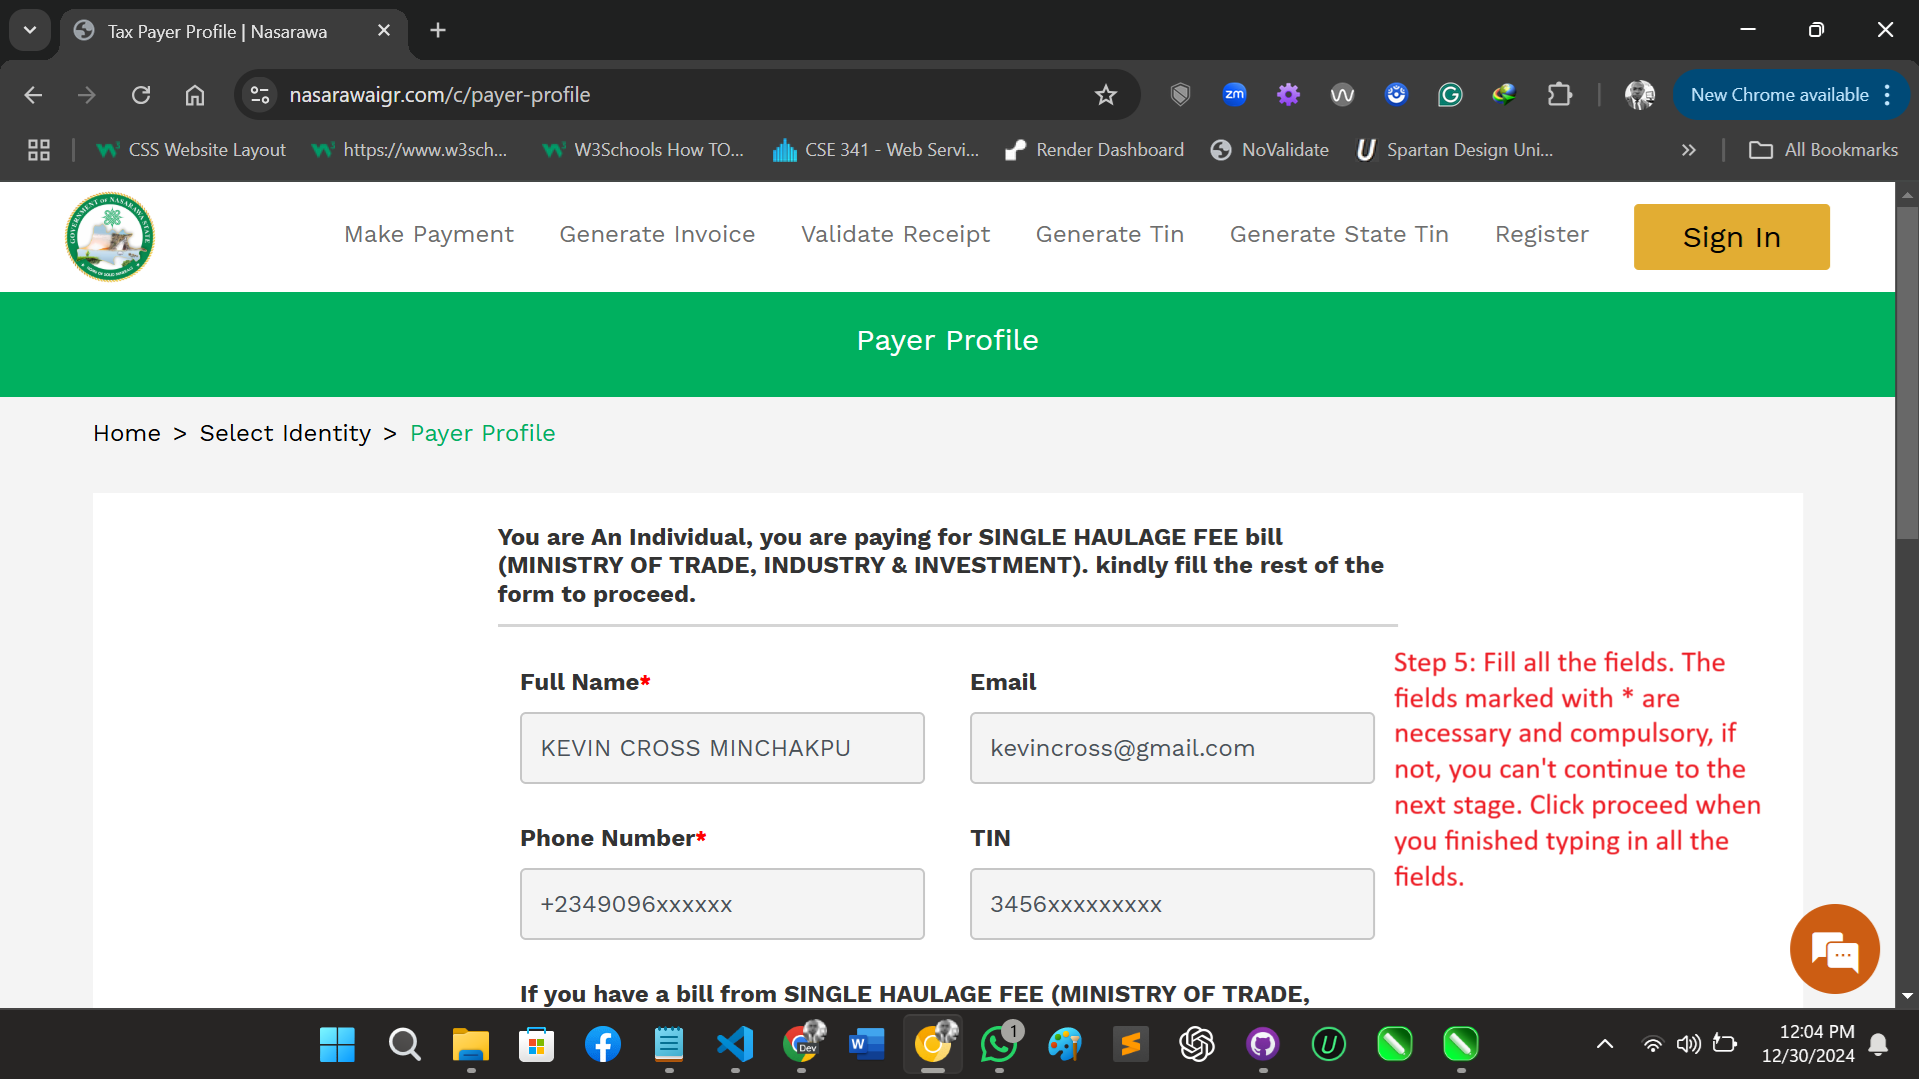The width and height of the screenshot is (1919, 1079).
Task: Open taskbar Search
Action: pos(404,1045)
